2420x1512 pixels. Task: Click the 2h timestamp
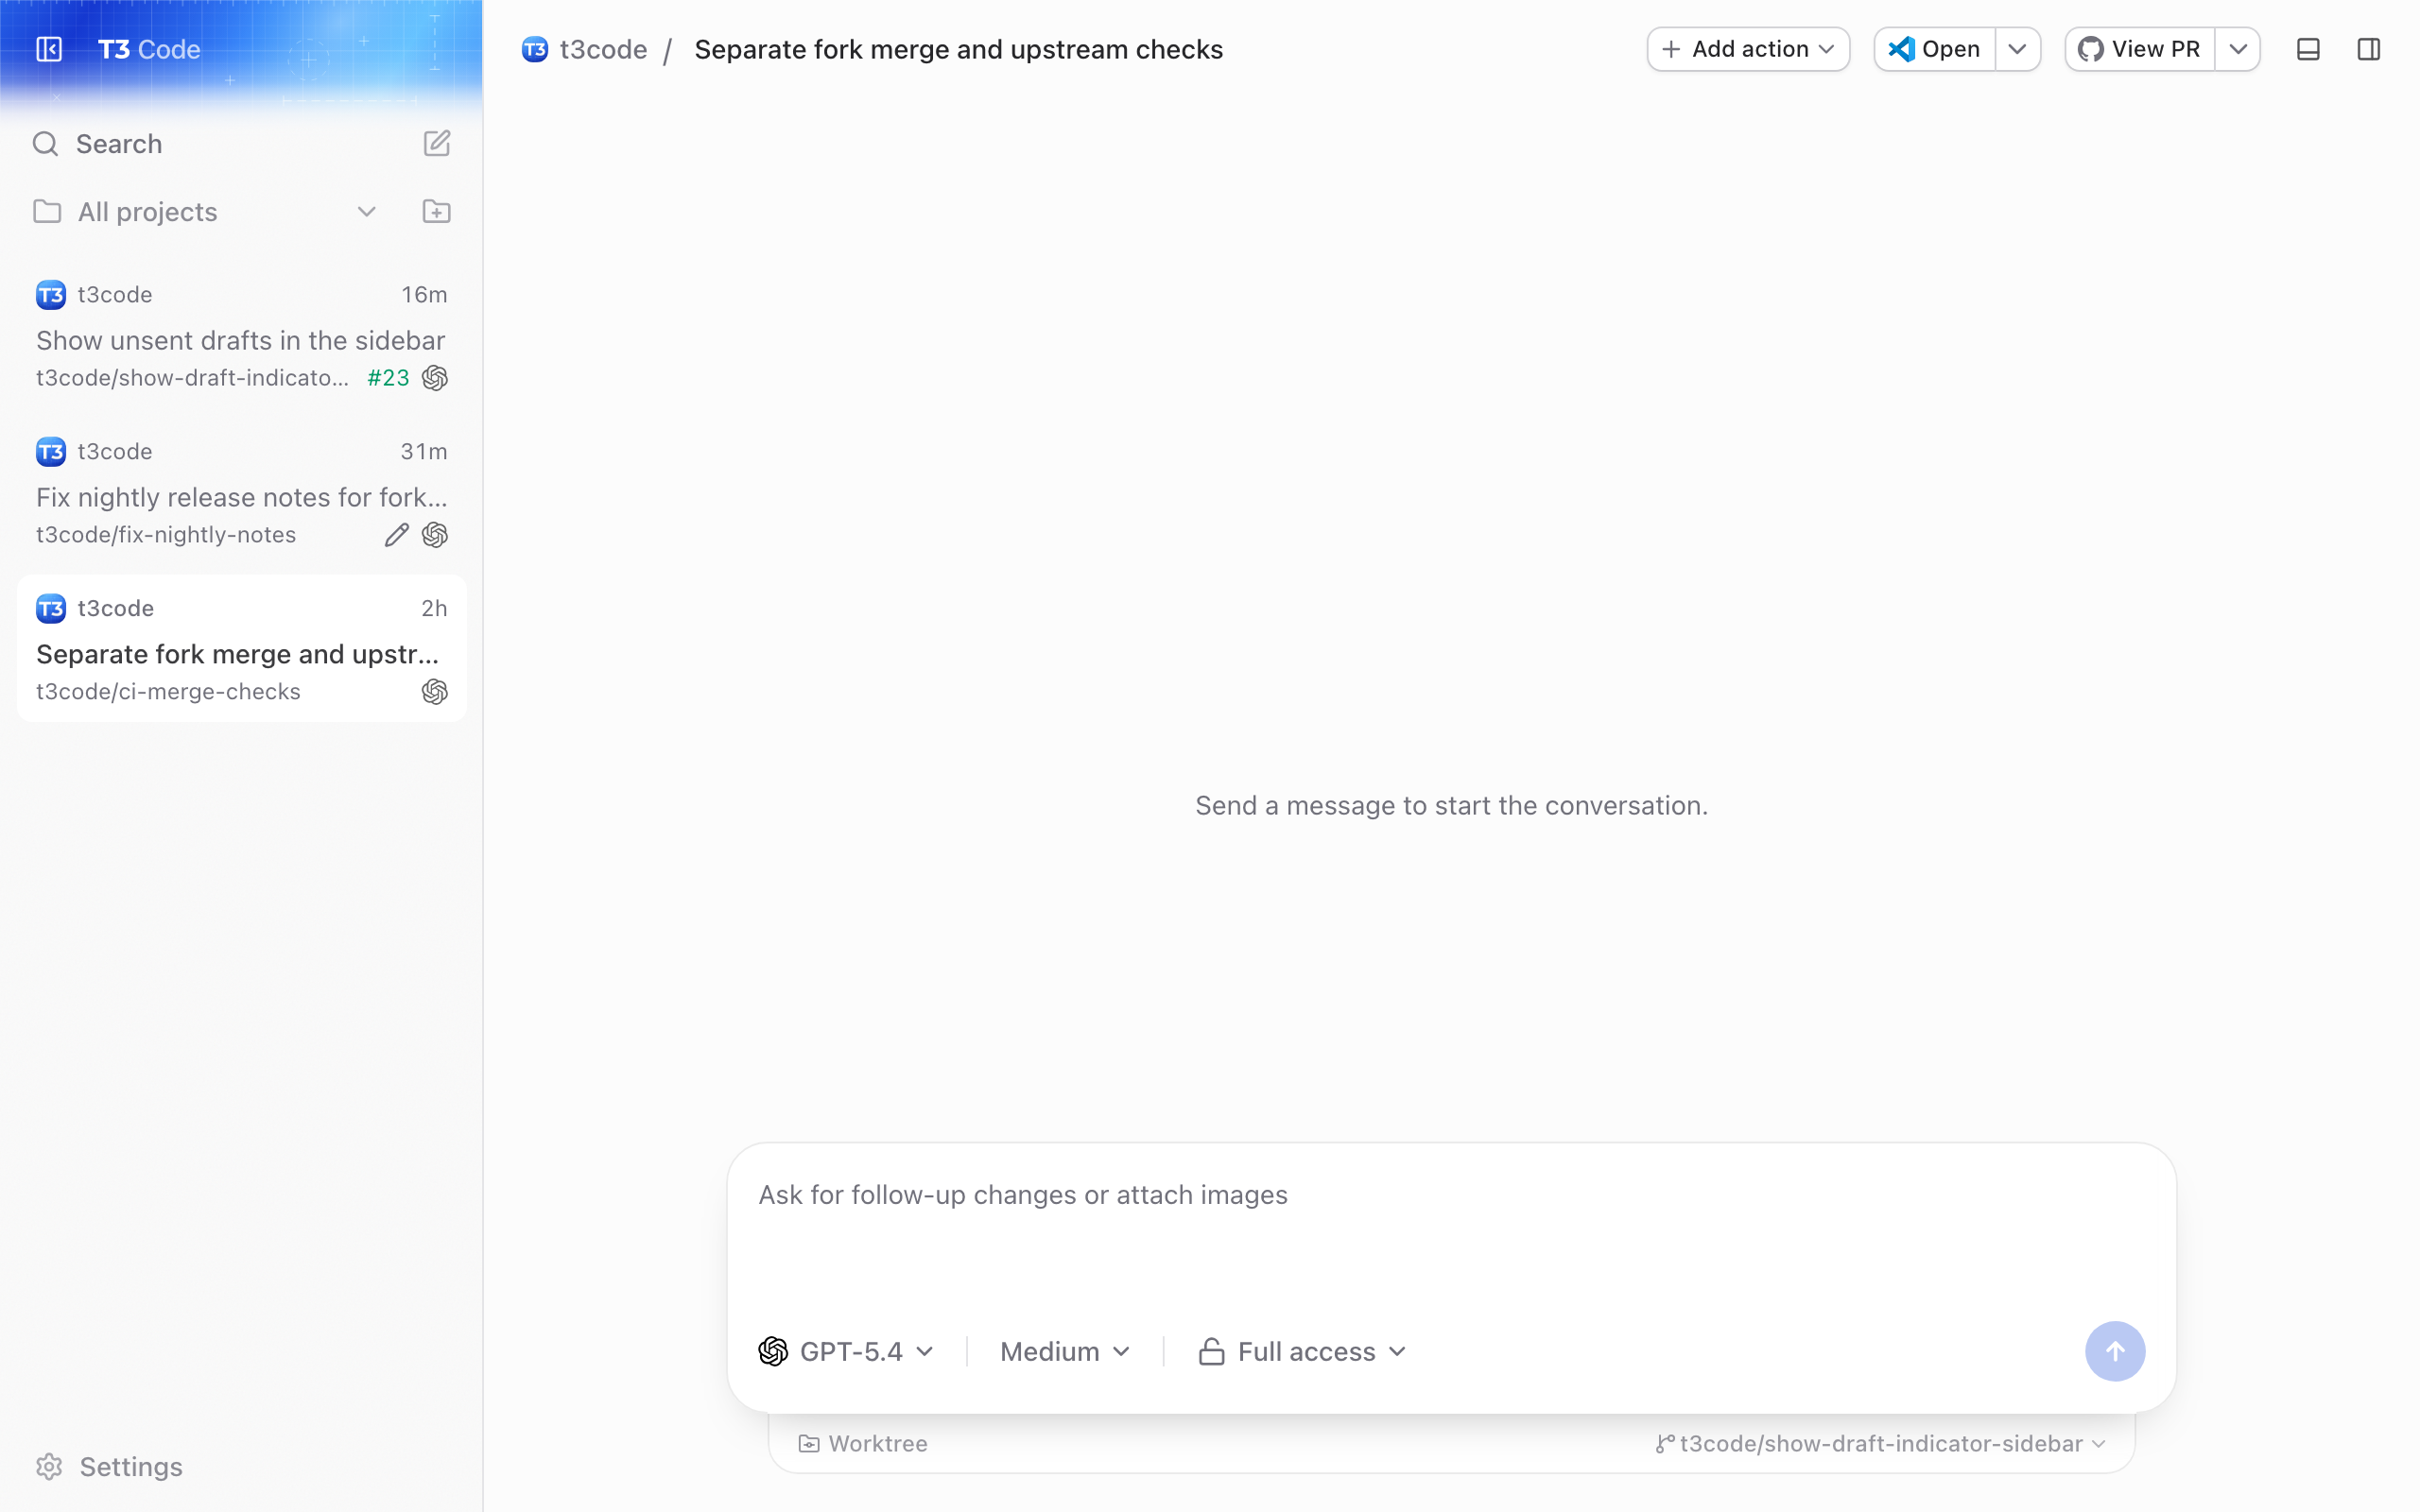click(x=434, y=609)
